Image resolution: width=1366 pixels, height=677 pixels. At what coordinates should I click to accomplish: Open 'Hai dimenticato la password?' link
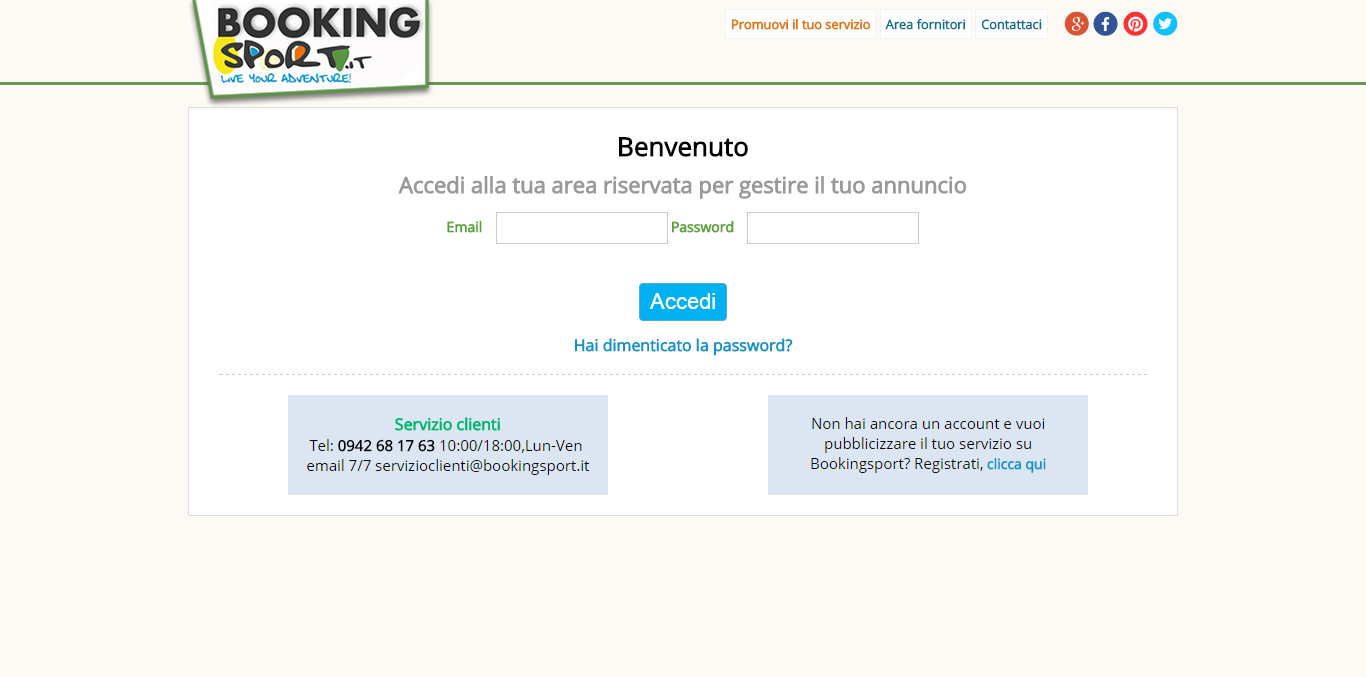pos(683,345)
